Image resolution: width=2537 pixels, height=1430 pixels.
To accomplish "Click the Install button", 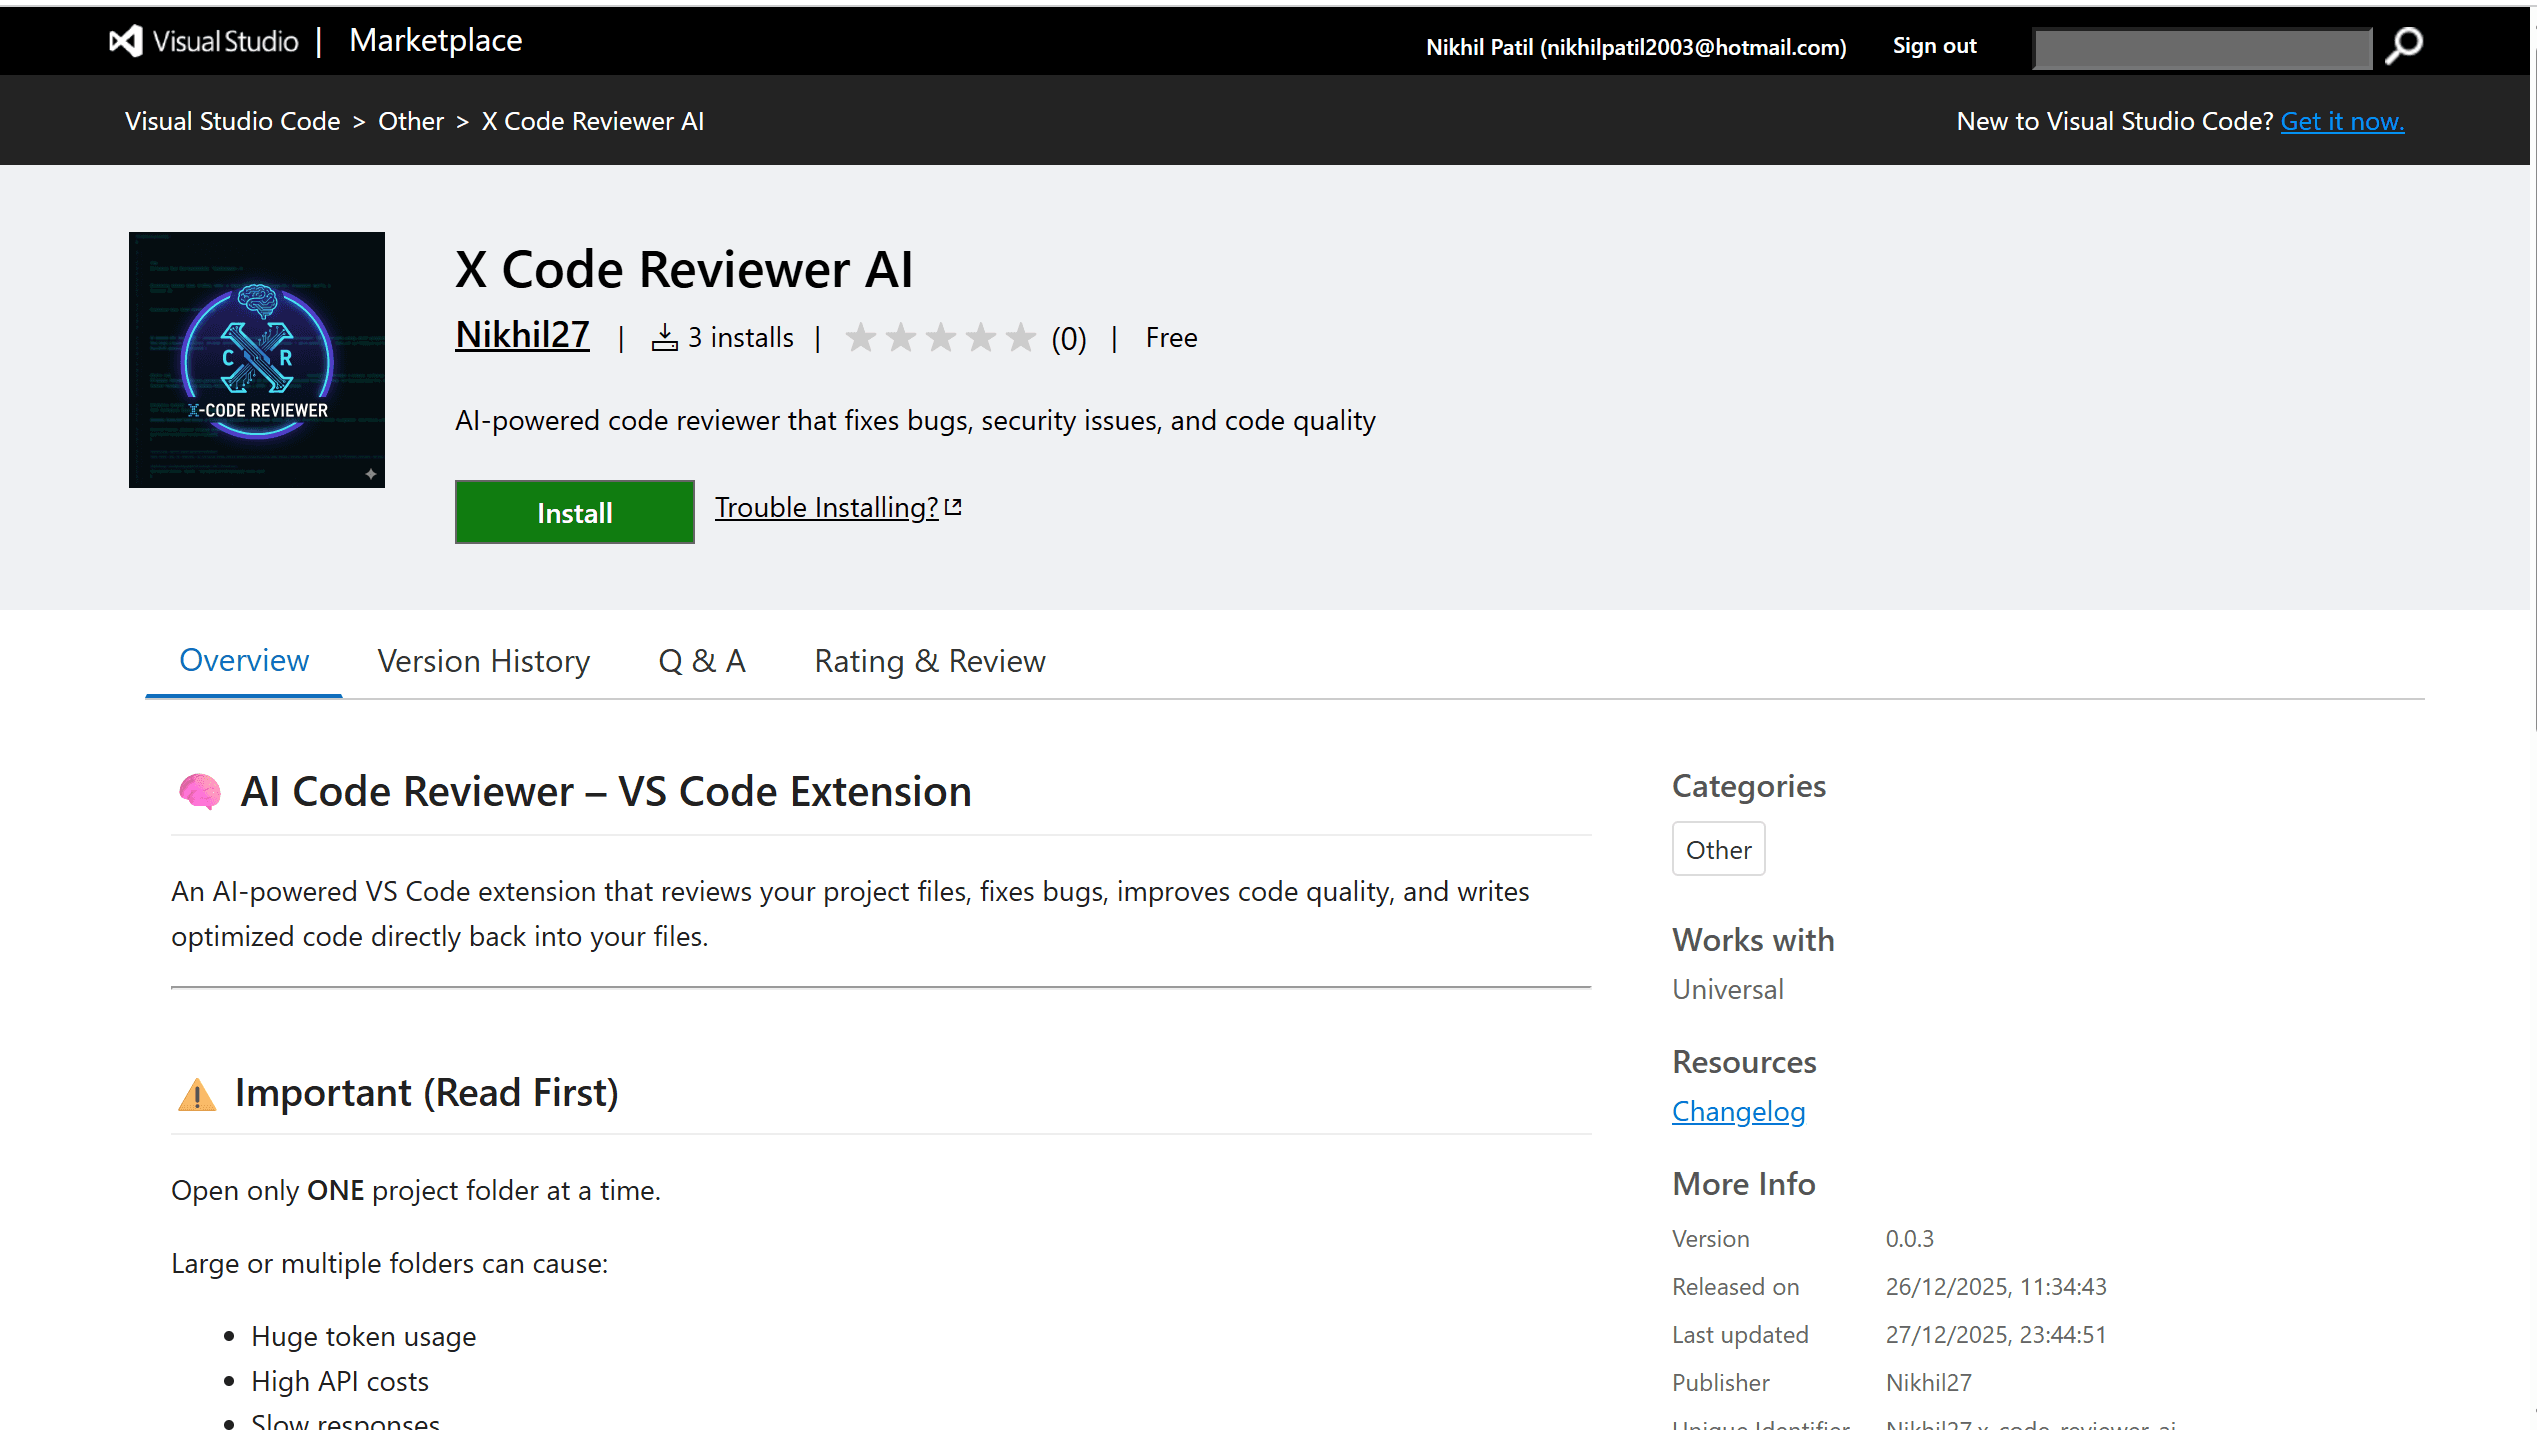I will [x=574, y=512].
